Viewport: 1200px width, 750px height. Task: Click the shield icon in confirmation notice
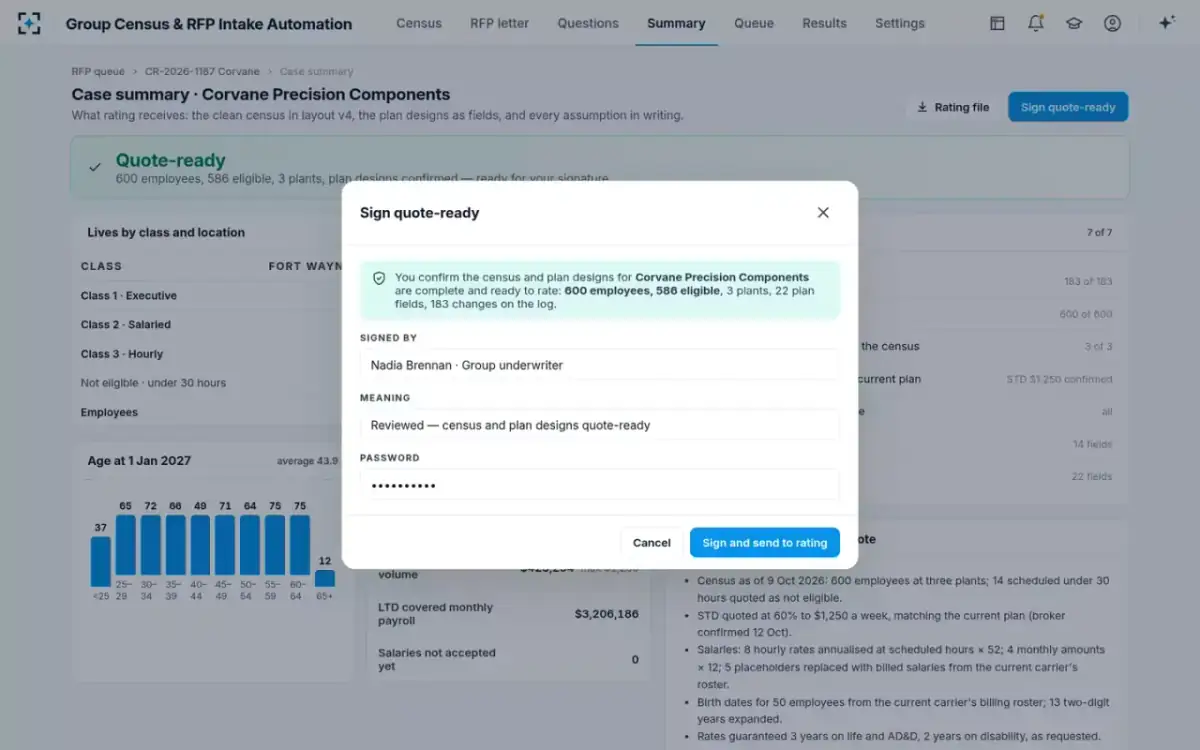point(379,278)
